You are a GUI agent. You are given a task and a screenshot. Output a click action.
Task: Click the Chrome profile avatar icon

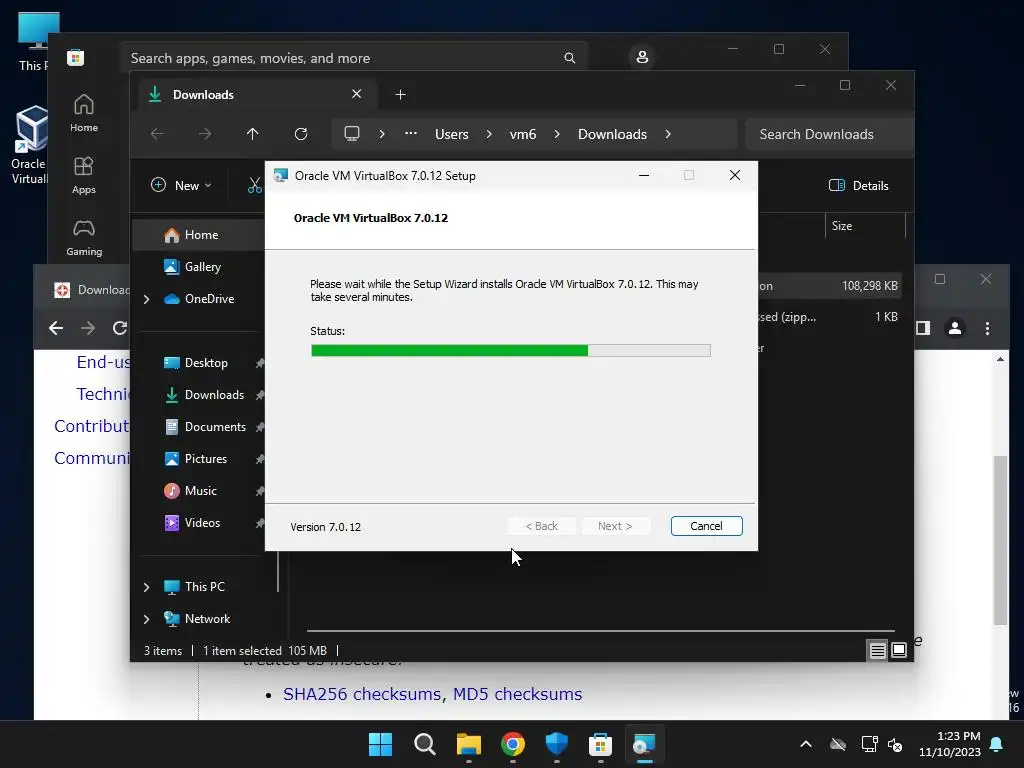pyautogui.click(x=955, y=328)
